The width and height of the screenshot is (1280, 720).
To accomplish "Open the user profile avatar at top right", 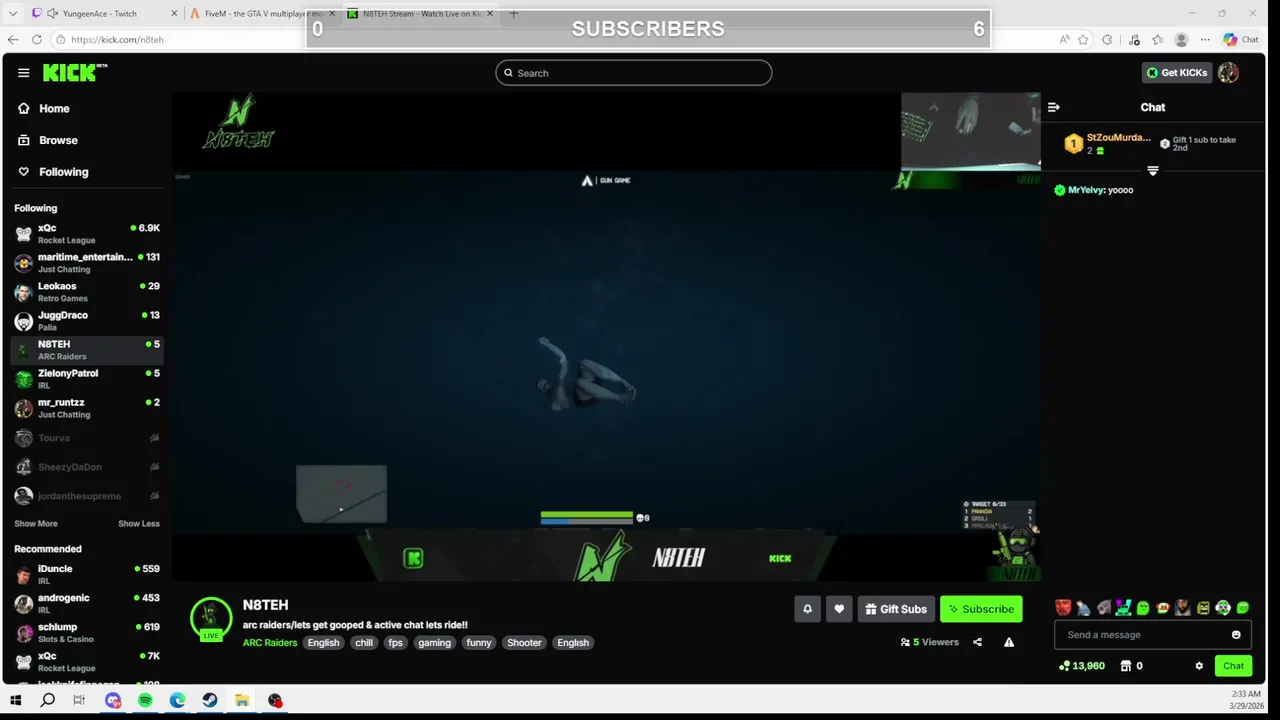I will point(1228,73).
